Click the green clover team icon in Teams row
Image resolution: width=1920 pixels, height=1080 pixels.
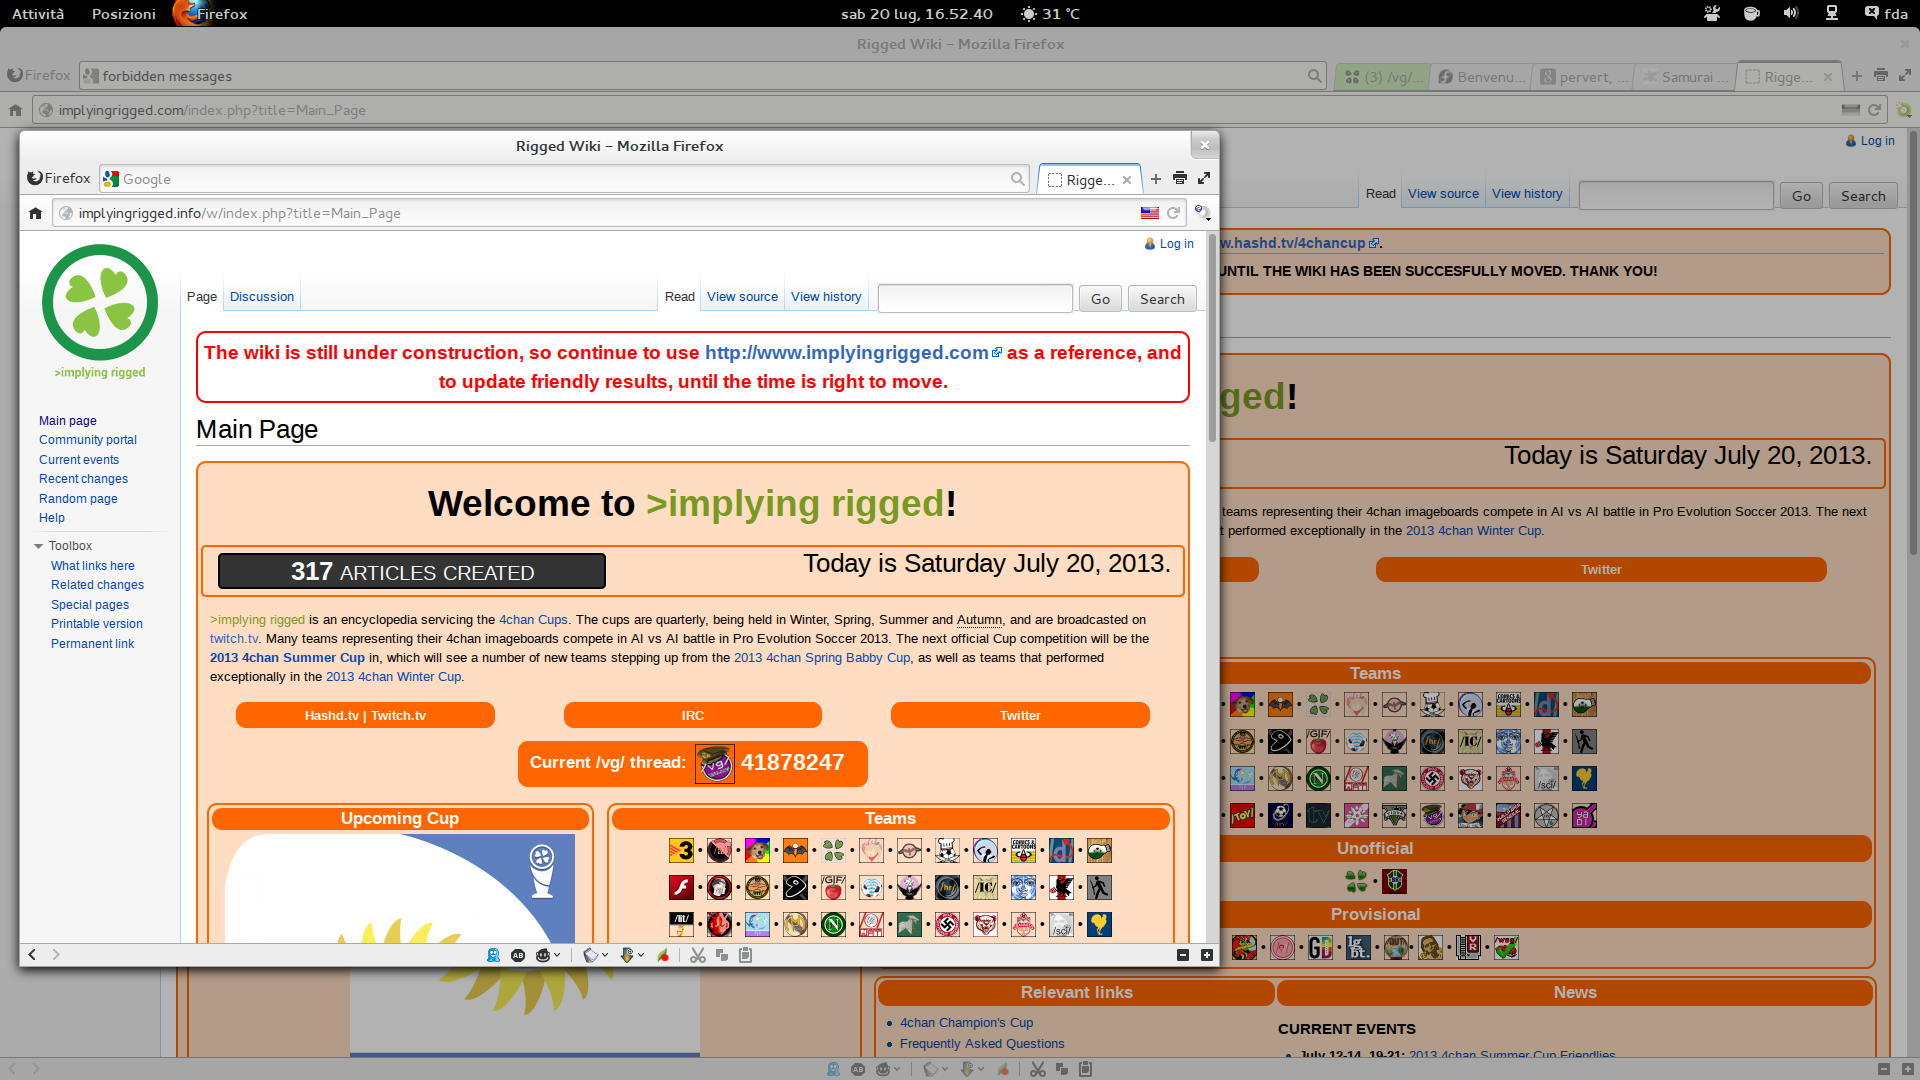coord(833,851)
